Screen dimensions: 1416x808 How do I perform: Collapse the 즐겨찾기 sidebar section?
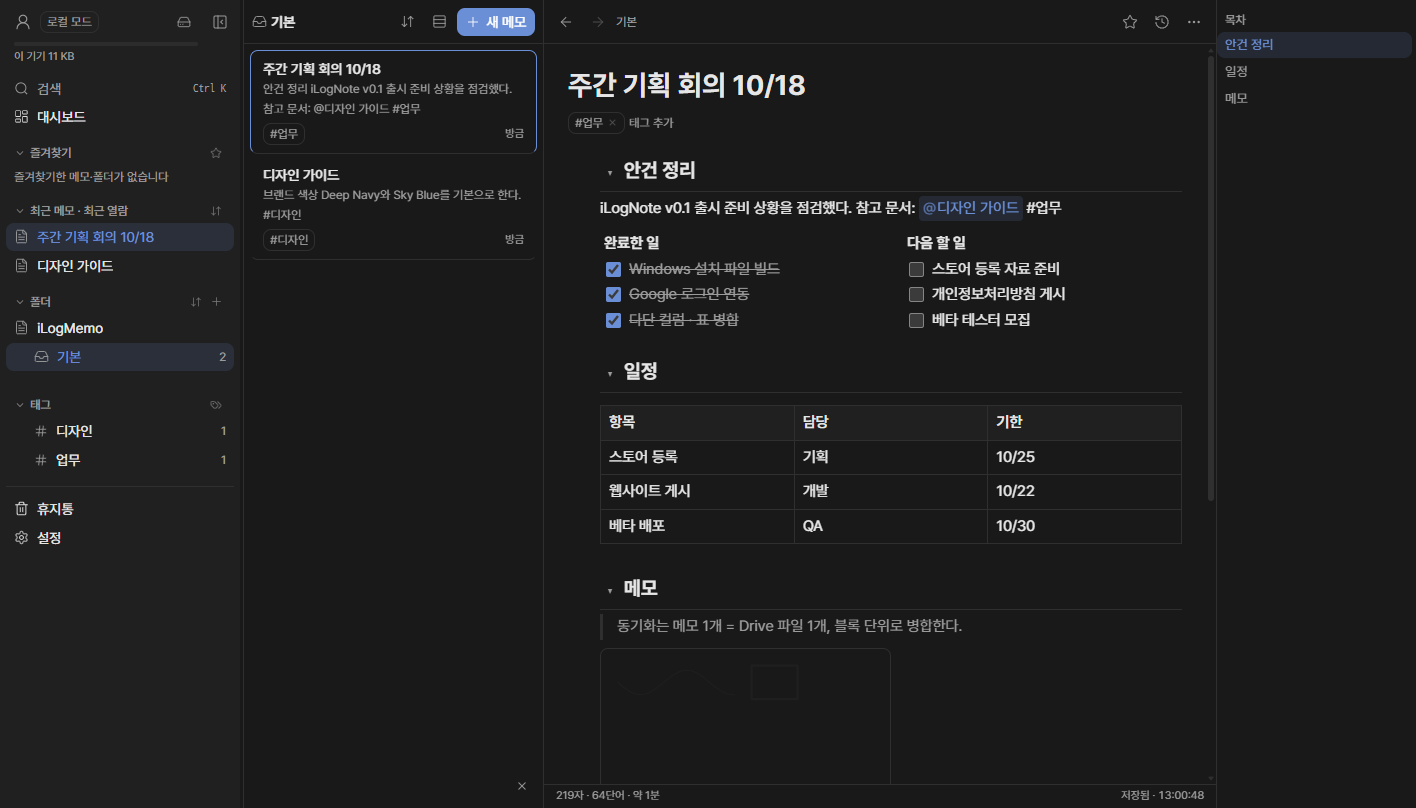(20, 153)
